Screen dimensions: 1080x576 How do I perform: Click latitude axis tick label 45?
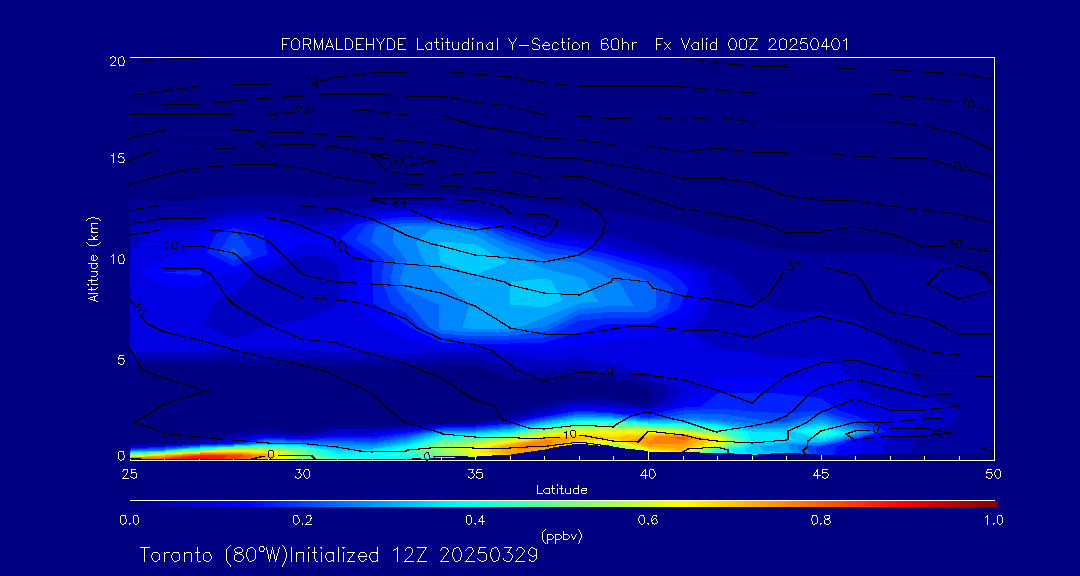click(x=821, y=474)
